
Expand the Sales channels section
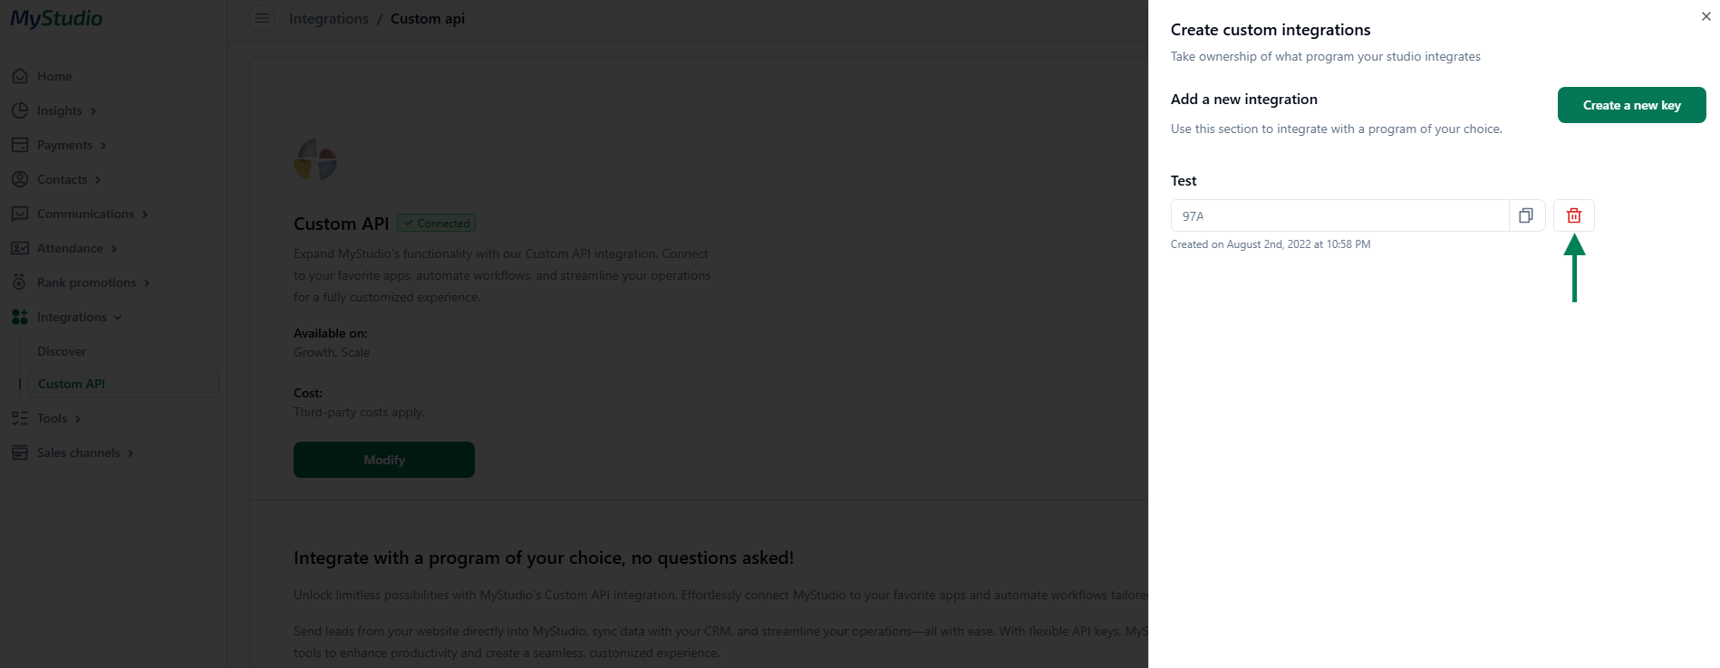pos(131,452)
